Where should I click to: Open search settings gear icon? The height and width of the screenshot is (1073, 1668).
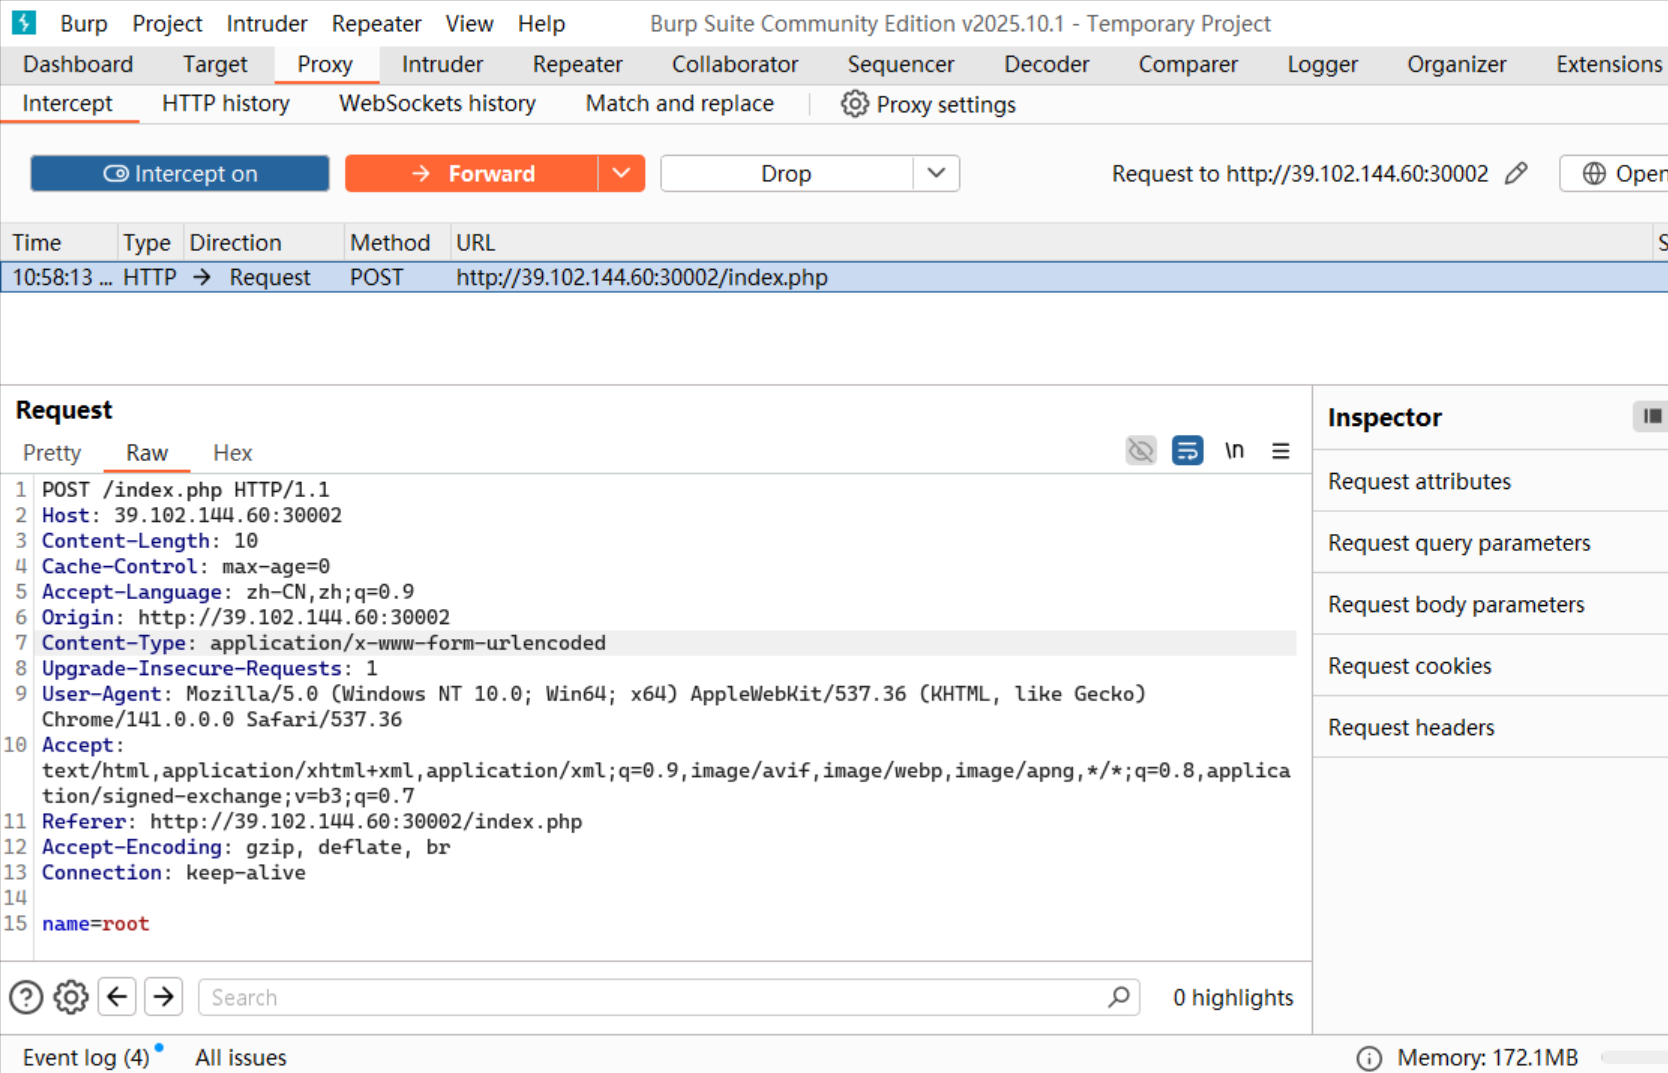pos(71,997)
